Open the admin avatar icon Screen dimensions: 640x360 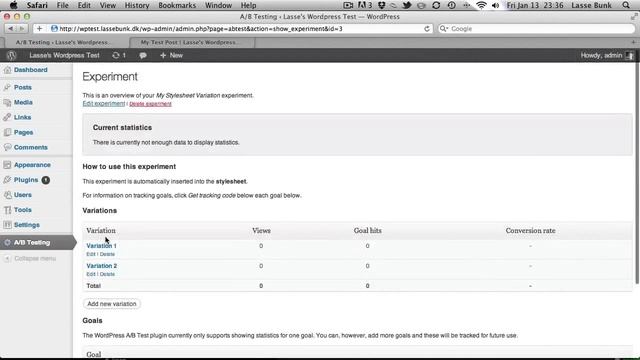[629, 56]
